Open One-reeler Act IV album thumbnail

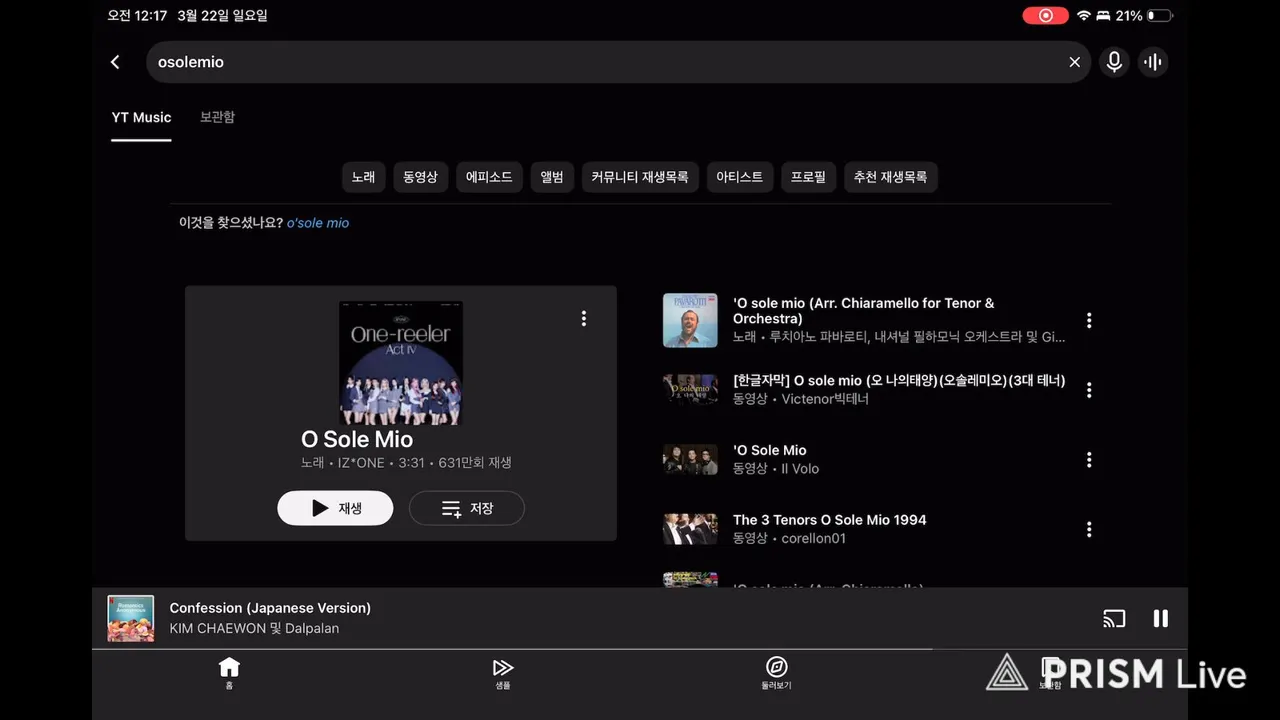pyautogui.click(x=401, y=363)
